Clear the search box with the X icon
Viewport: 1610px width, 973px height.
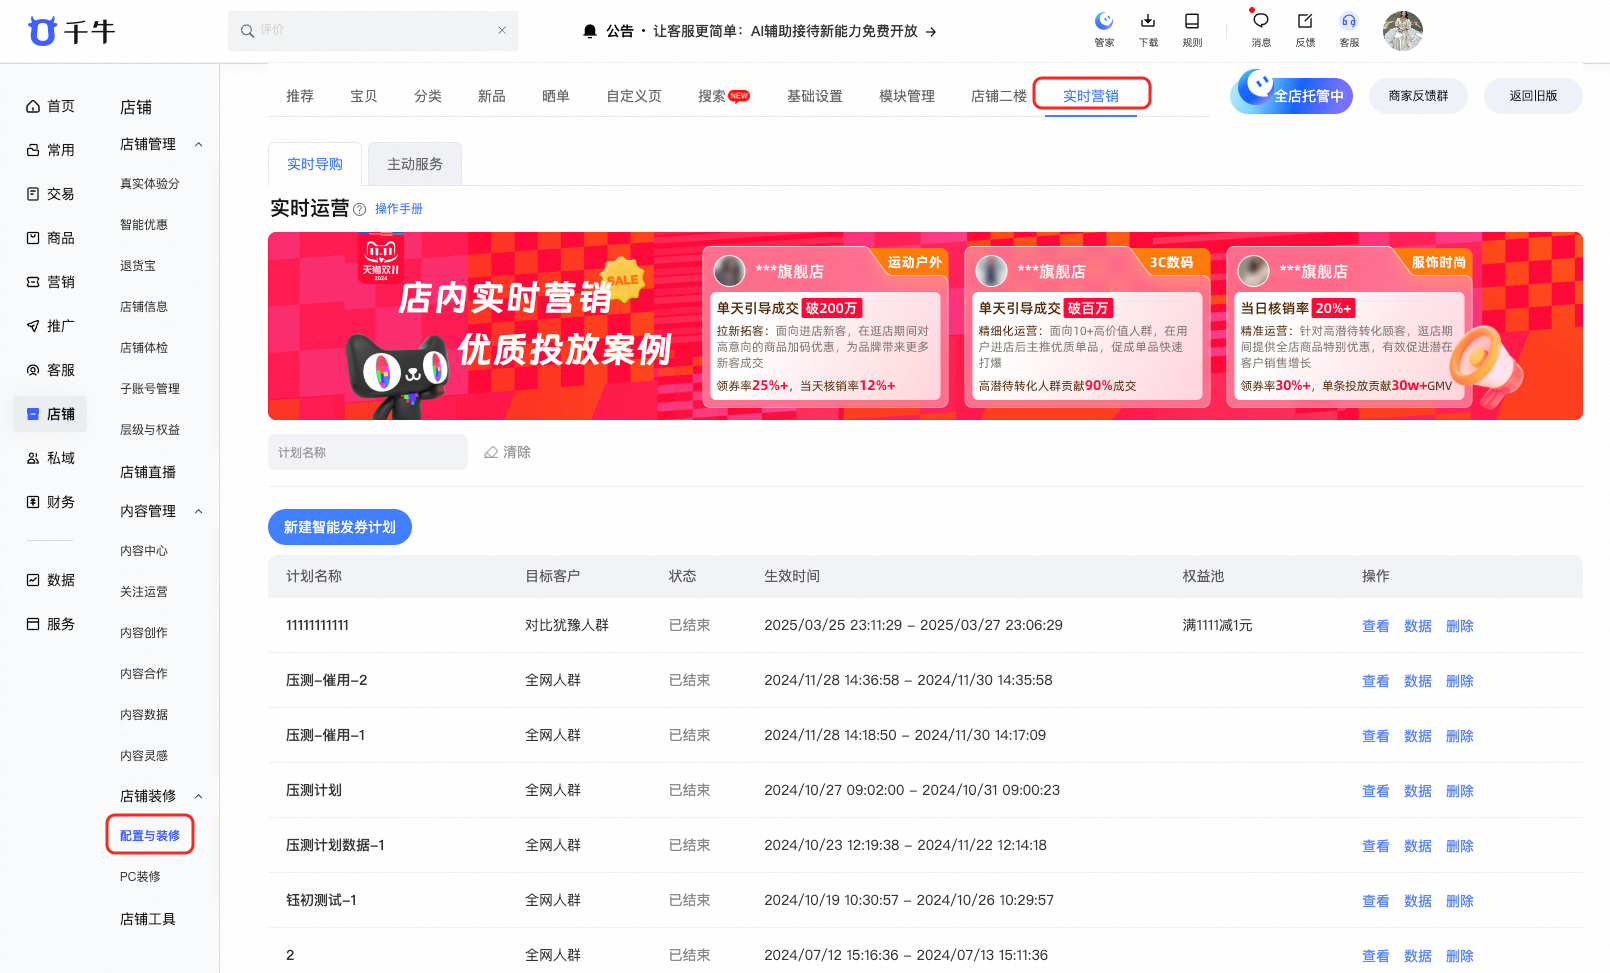[x=502, y=31]
